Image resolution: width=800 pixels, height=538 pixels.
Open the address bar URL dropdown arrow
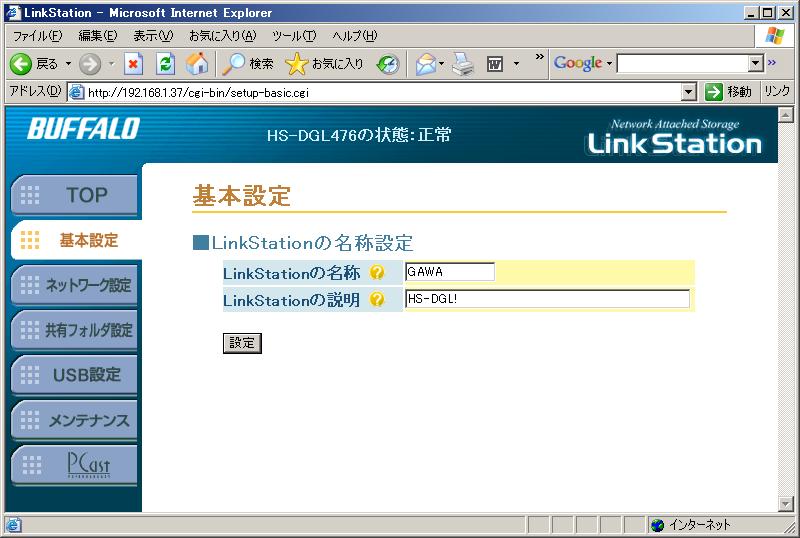[x=689, y=92]
